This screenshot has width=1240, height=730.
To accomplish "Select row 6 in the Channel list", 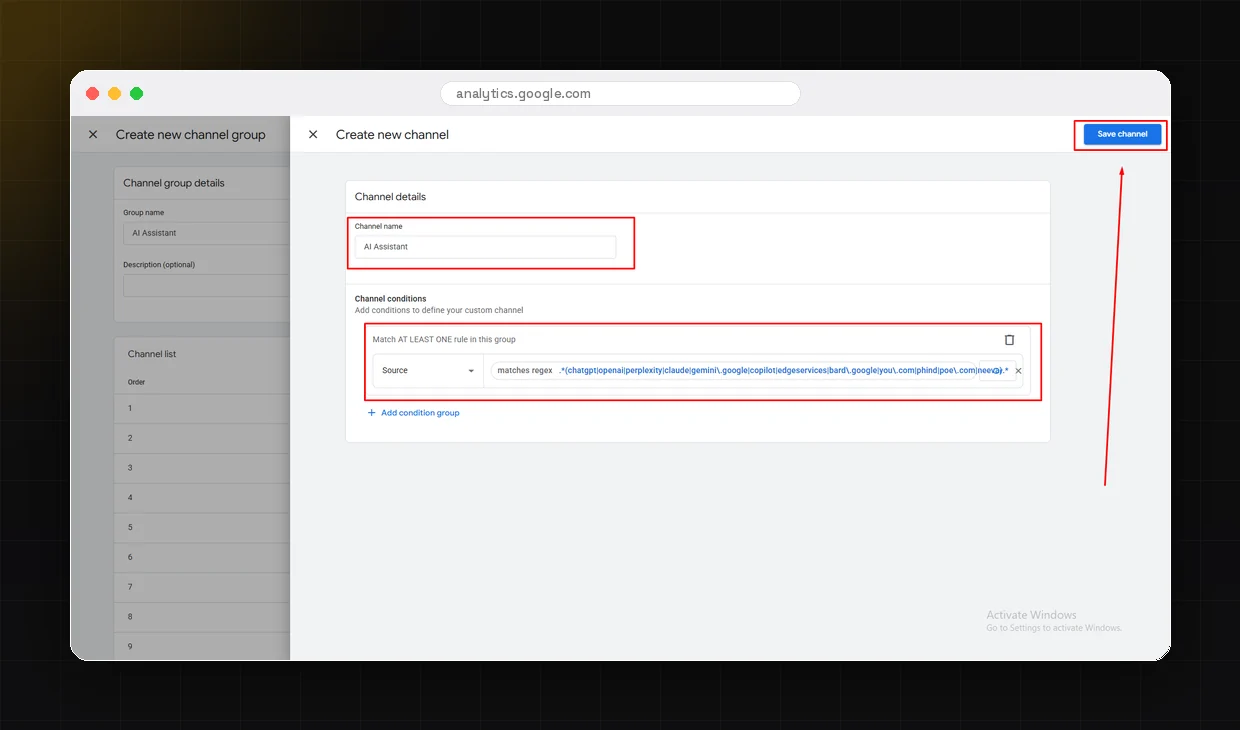I will 202,557.
